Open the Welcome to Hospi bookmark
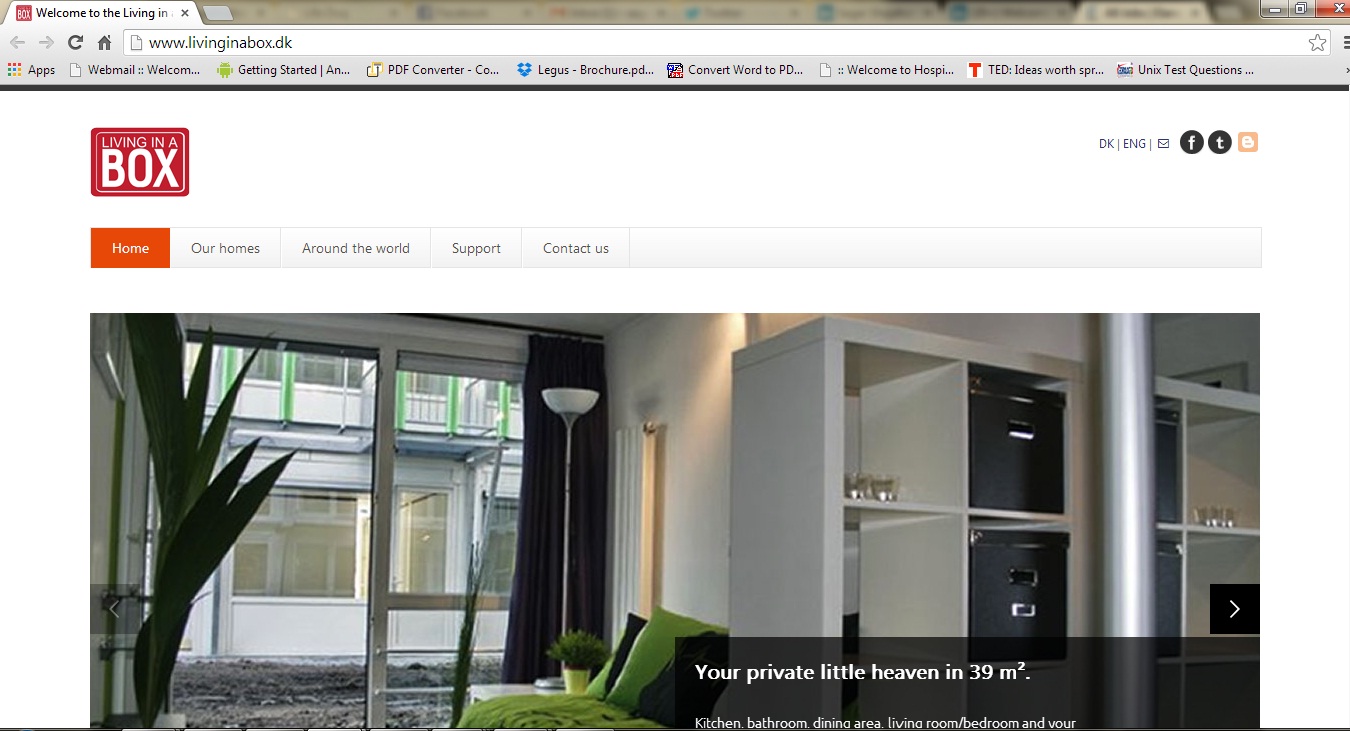The height and width of the screenshot is (731, 1350). [887, 70]
